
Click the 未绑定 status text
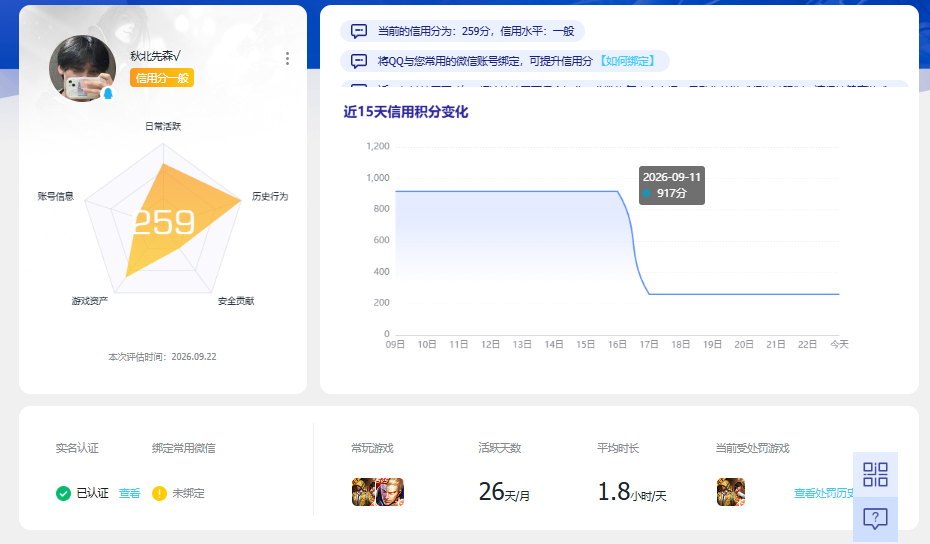pyautogui.click(x=188, y=494)
